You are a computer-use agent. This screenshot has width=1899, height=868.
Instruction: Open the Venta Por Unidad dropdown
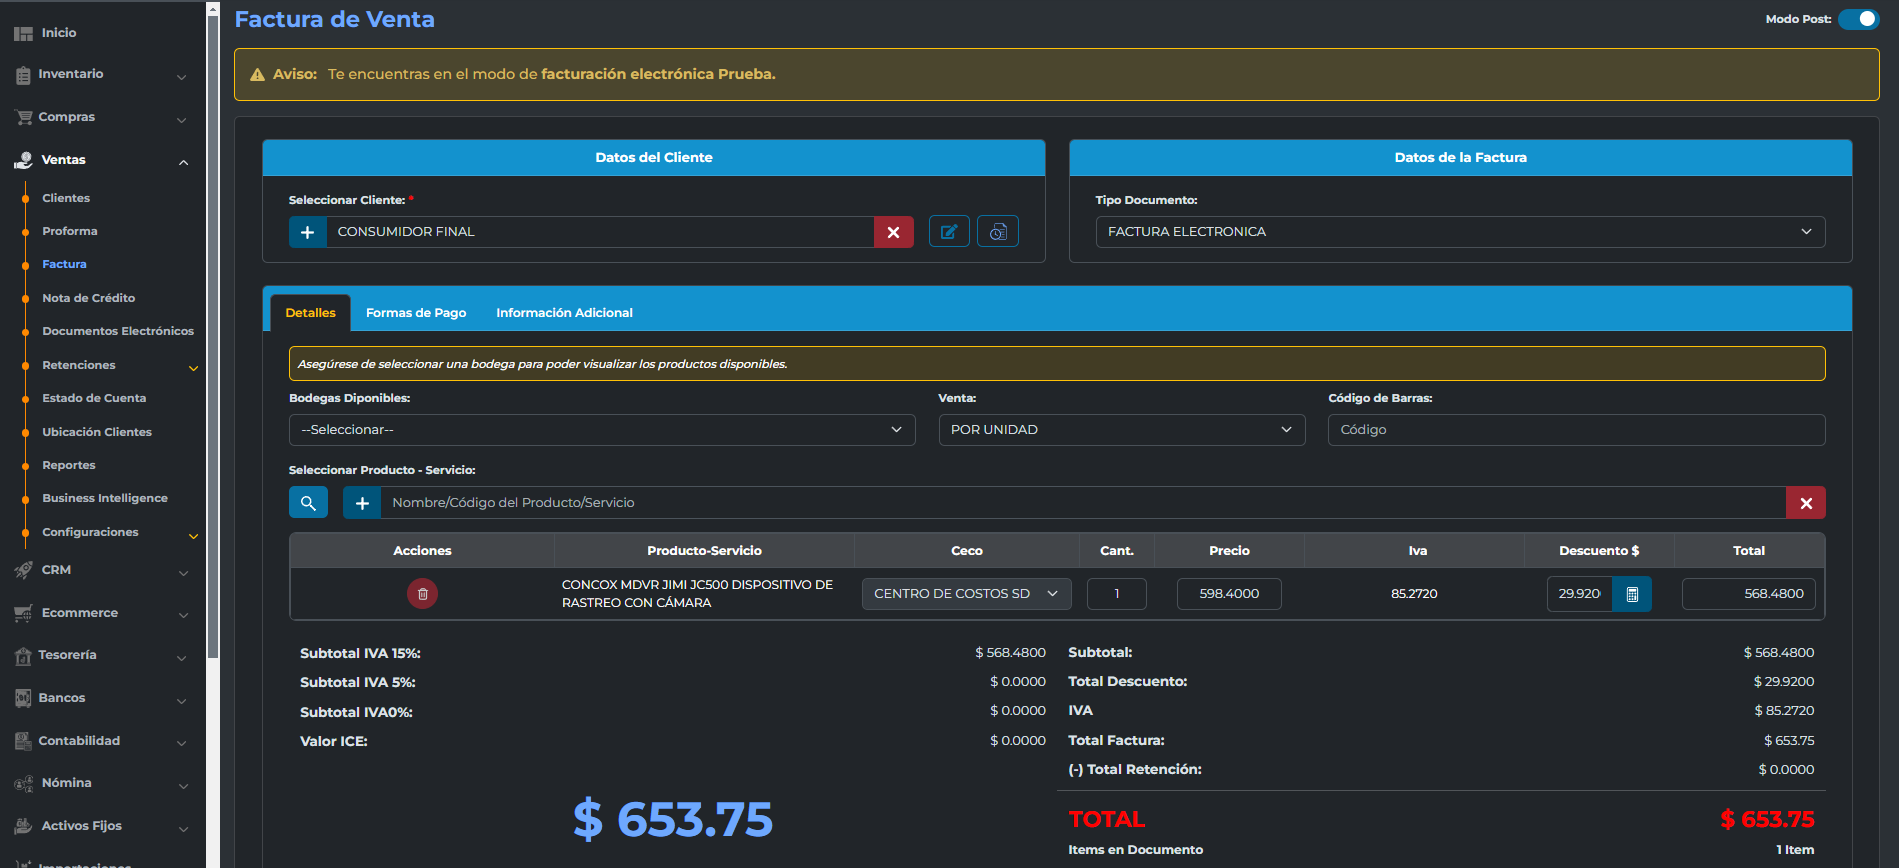pyautogui.click(x=1121, y=430)
